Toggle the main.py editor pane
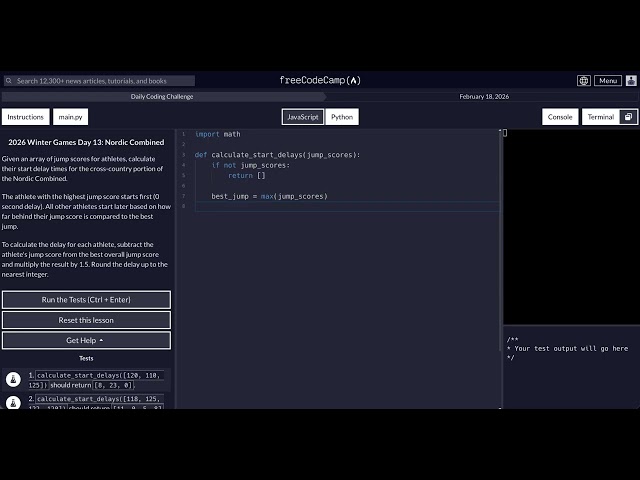The width and height of the screenshot is (640, 480). click(x=70, y=117)
